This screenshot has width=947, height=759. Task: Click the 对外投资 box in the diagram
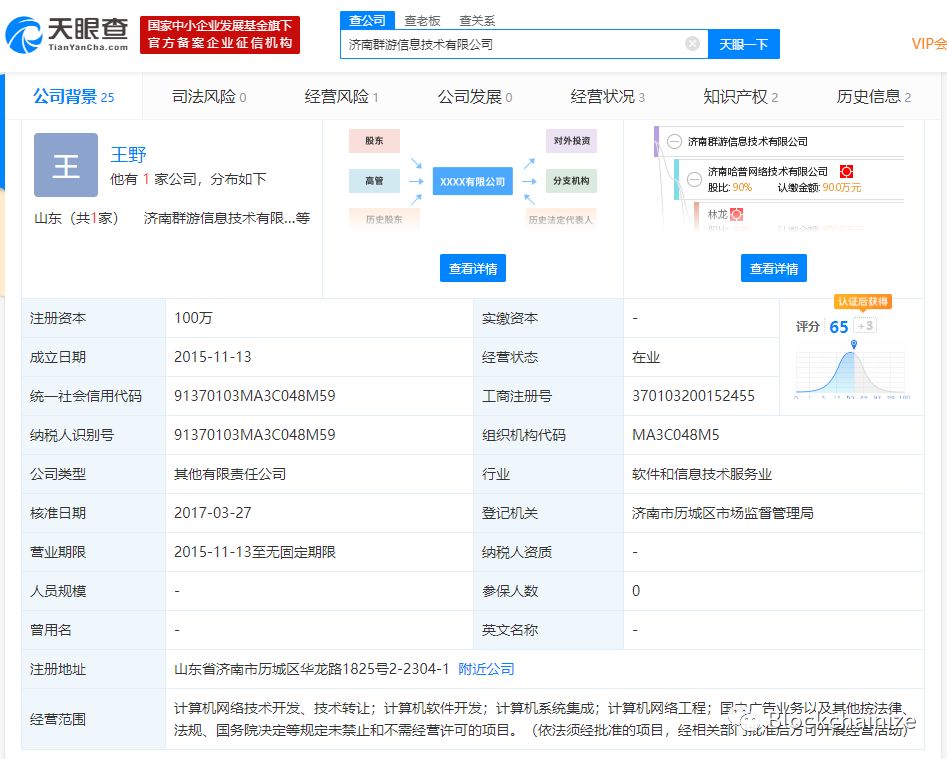(x=571, y=141)
